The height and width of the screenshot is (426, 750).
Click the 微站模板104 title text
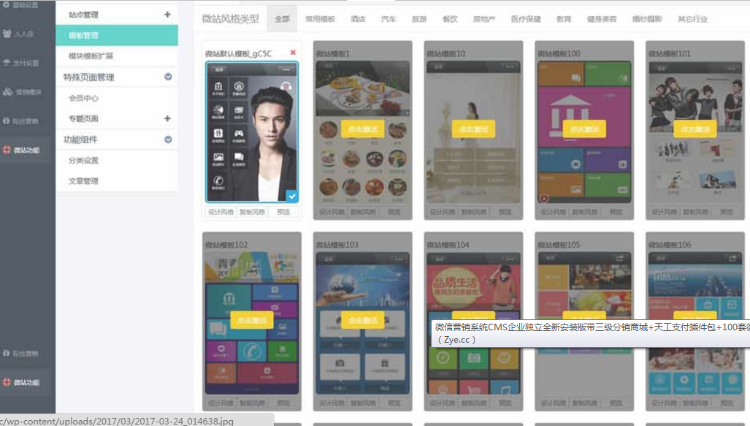coord(448,244)
